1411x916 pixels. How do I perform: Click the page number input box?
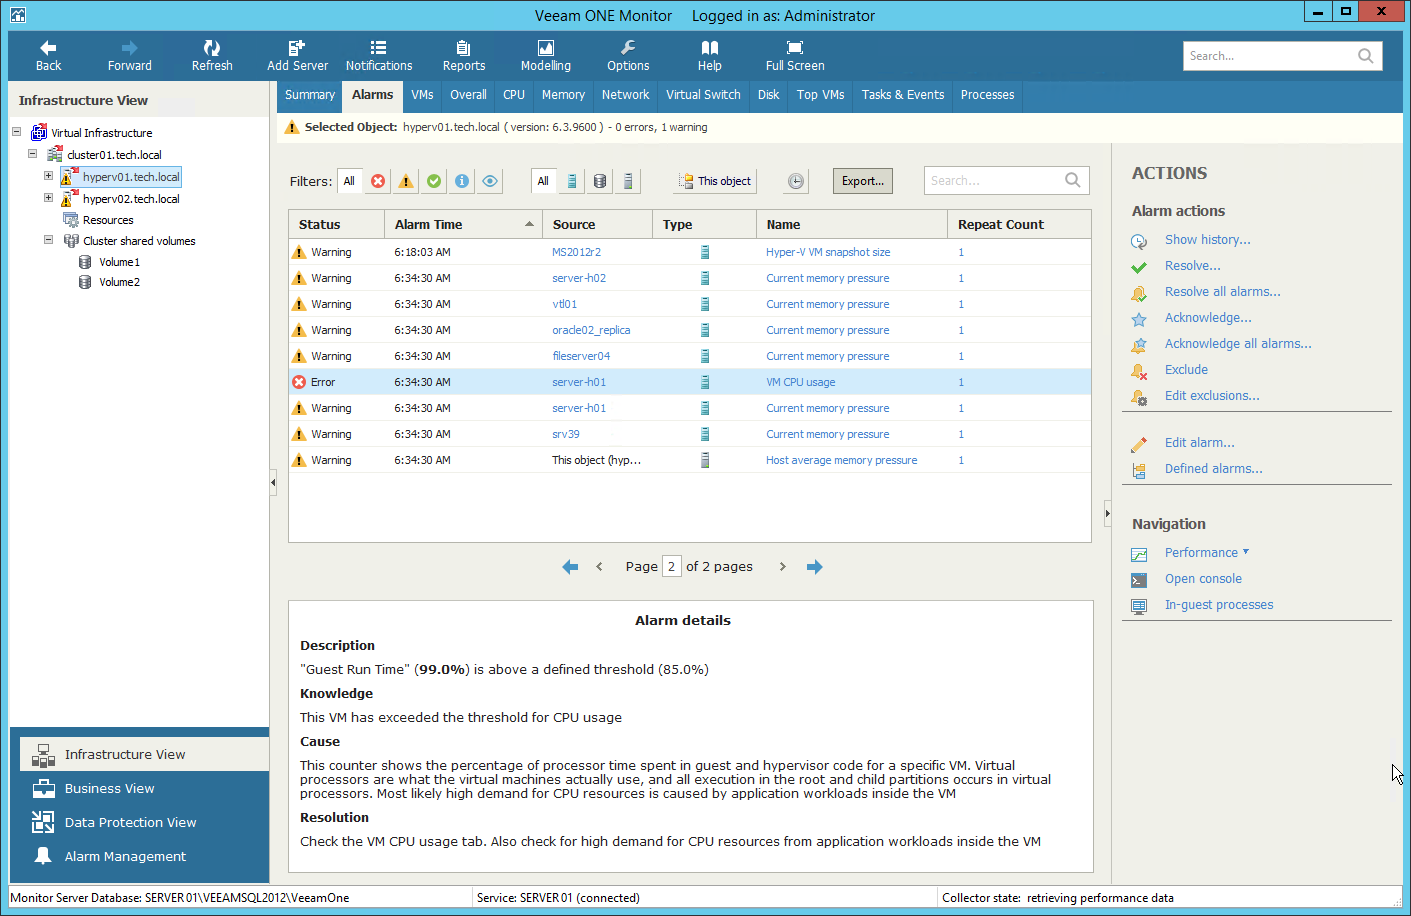pyautogui.click(x=672, y=567)
